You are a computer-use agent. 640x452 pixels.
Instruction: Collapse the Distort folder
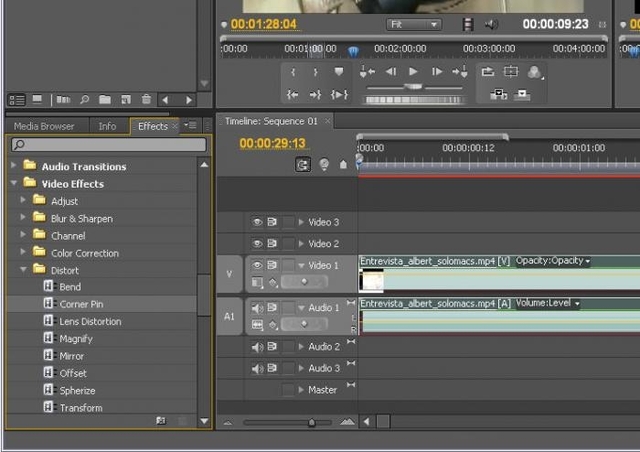(x=23, y=269)
